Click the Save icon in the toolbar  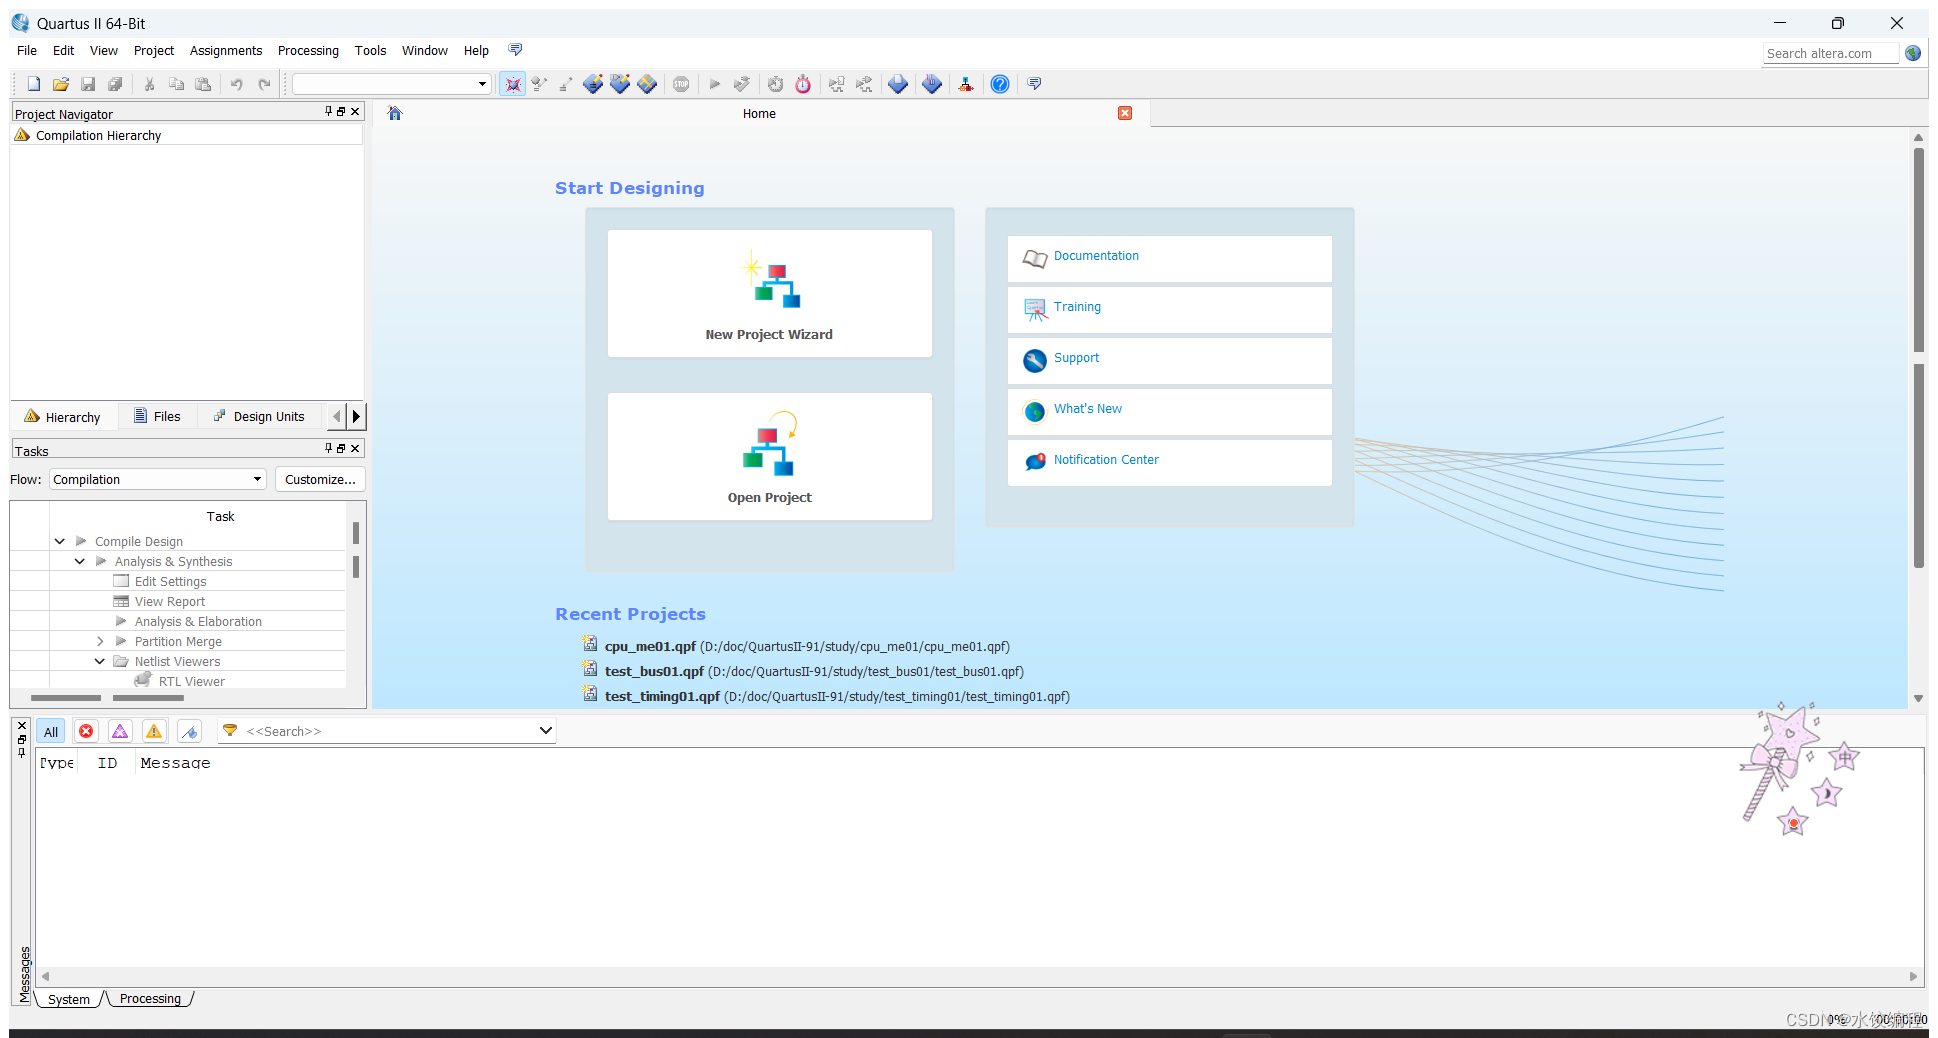point(88,84)
